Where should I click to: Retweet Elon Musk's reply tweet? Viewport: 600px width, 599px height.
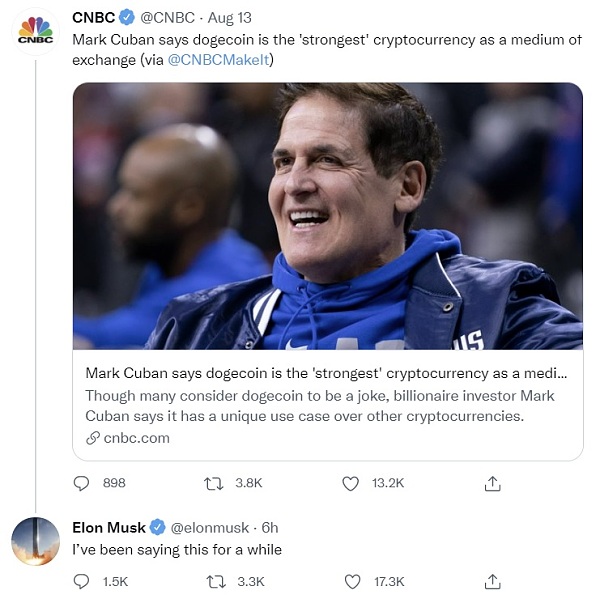click(x=214, y=581)
